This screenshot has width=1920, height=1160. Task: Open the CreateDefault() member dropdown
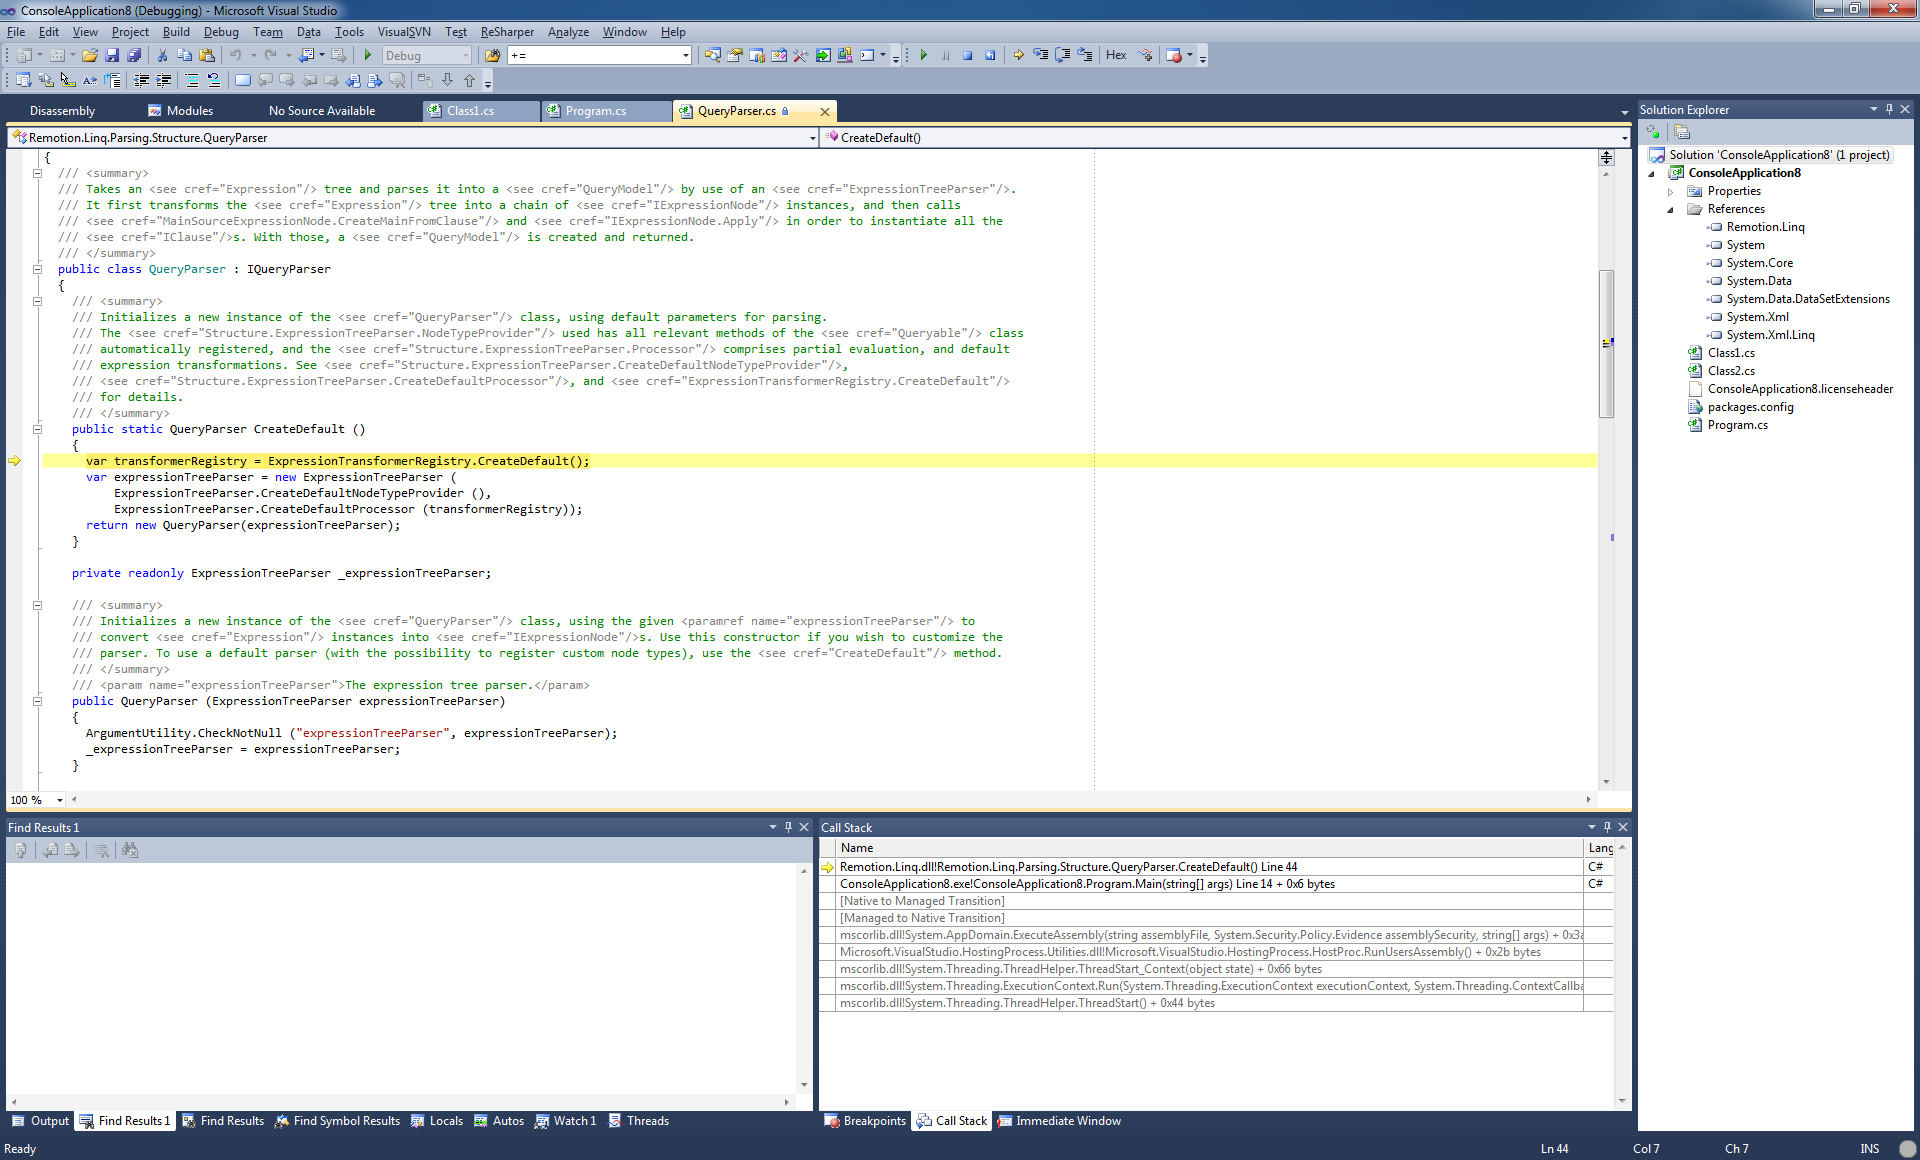(x=1624, y=138)
